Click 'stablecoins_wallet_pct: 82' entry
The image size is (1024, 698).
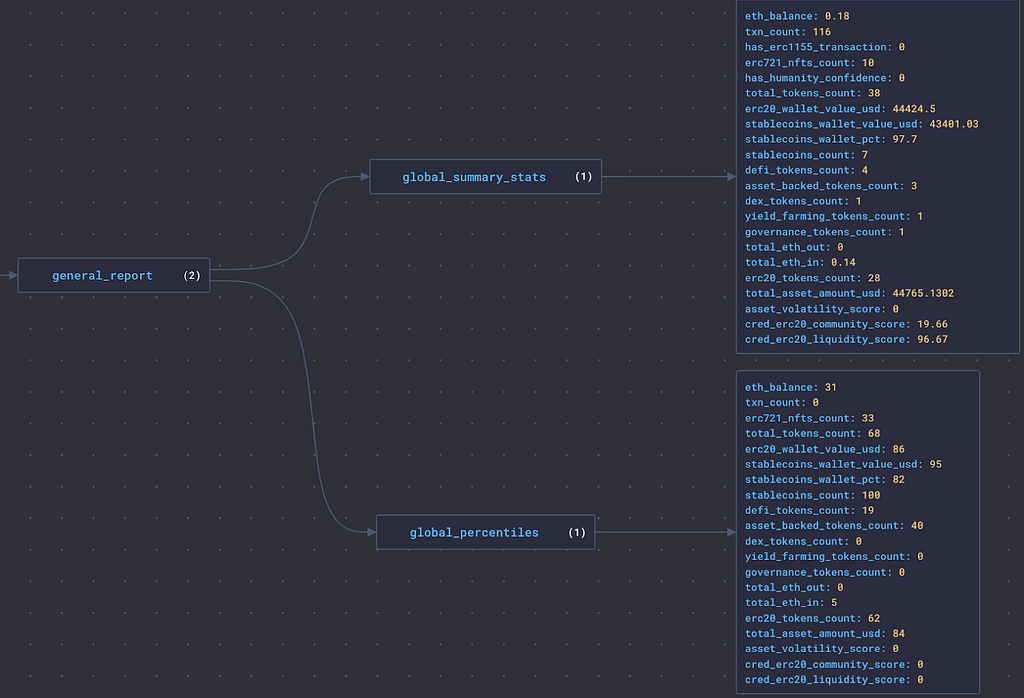(825, 479)
